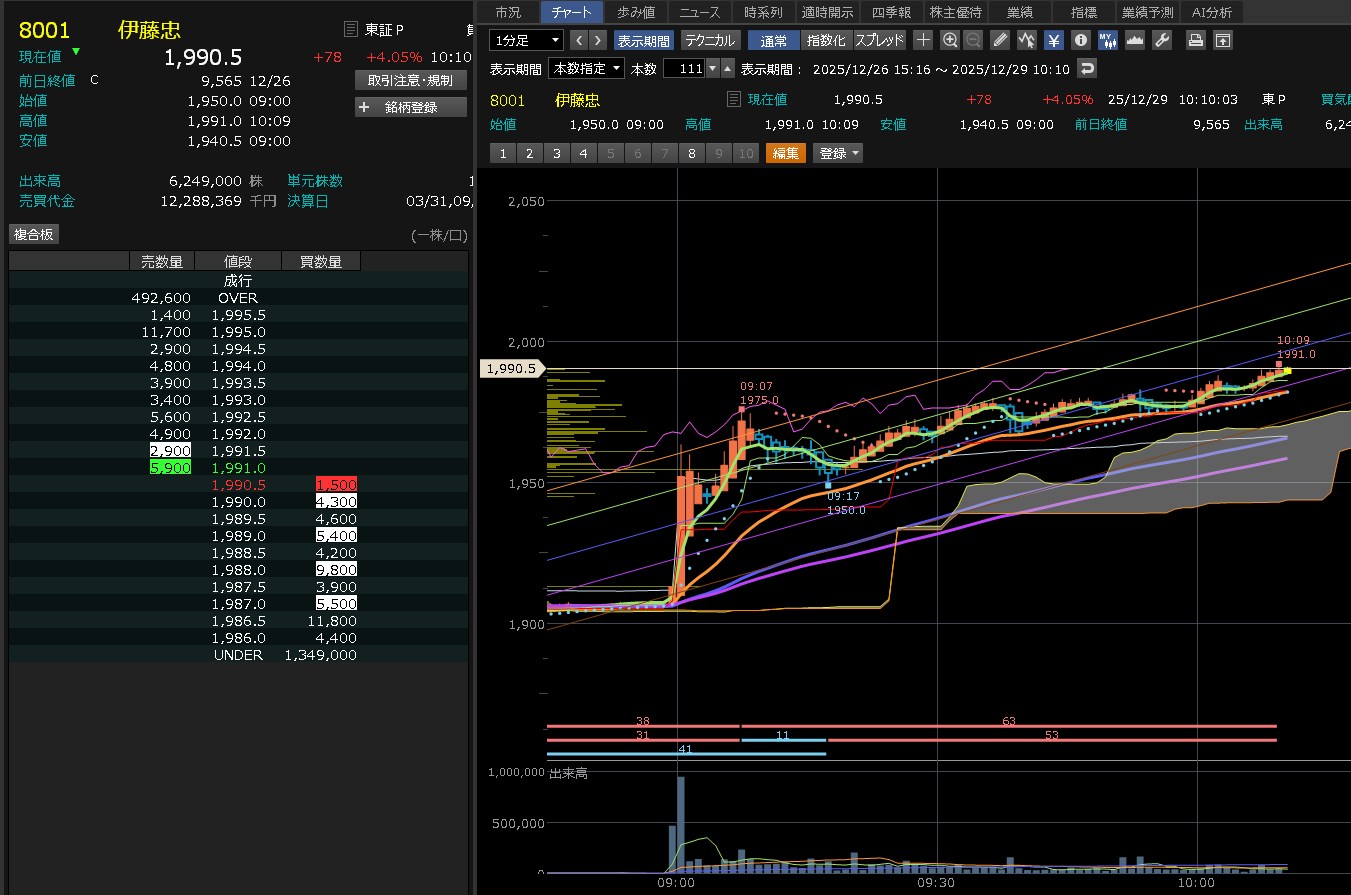The width and height of the screenshot is (1351, 895).
Task: Click the 銘柄登録 button
Action: [411, 107]
